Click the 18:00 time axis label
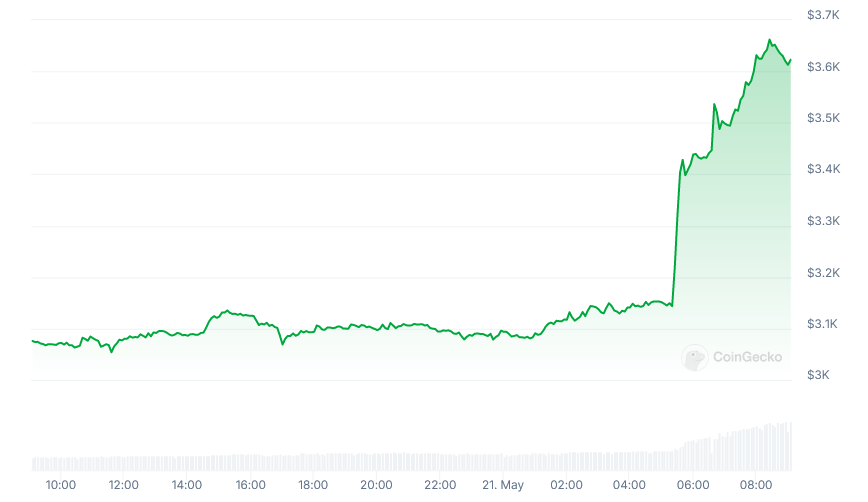Screen dimensions: 868x502 (313, 486)
